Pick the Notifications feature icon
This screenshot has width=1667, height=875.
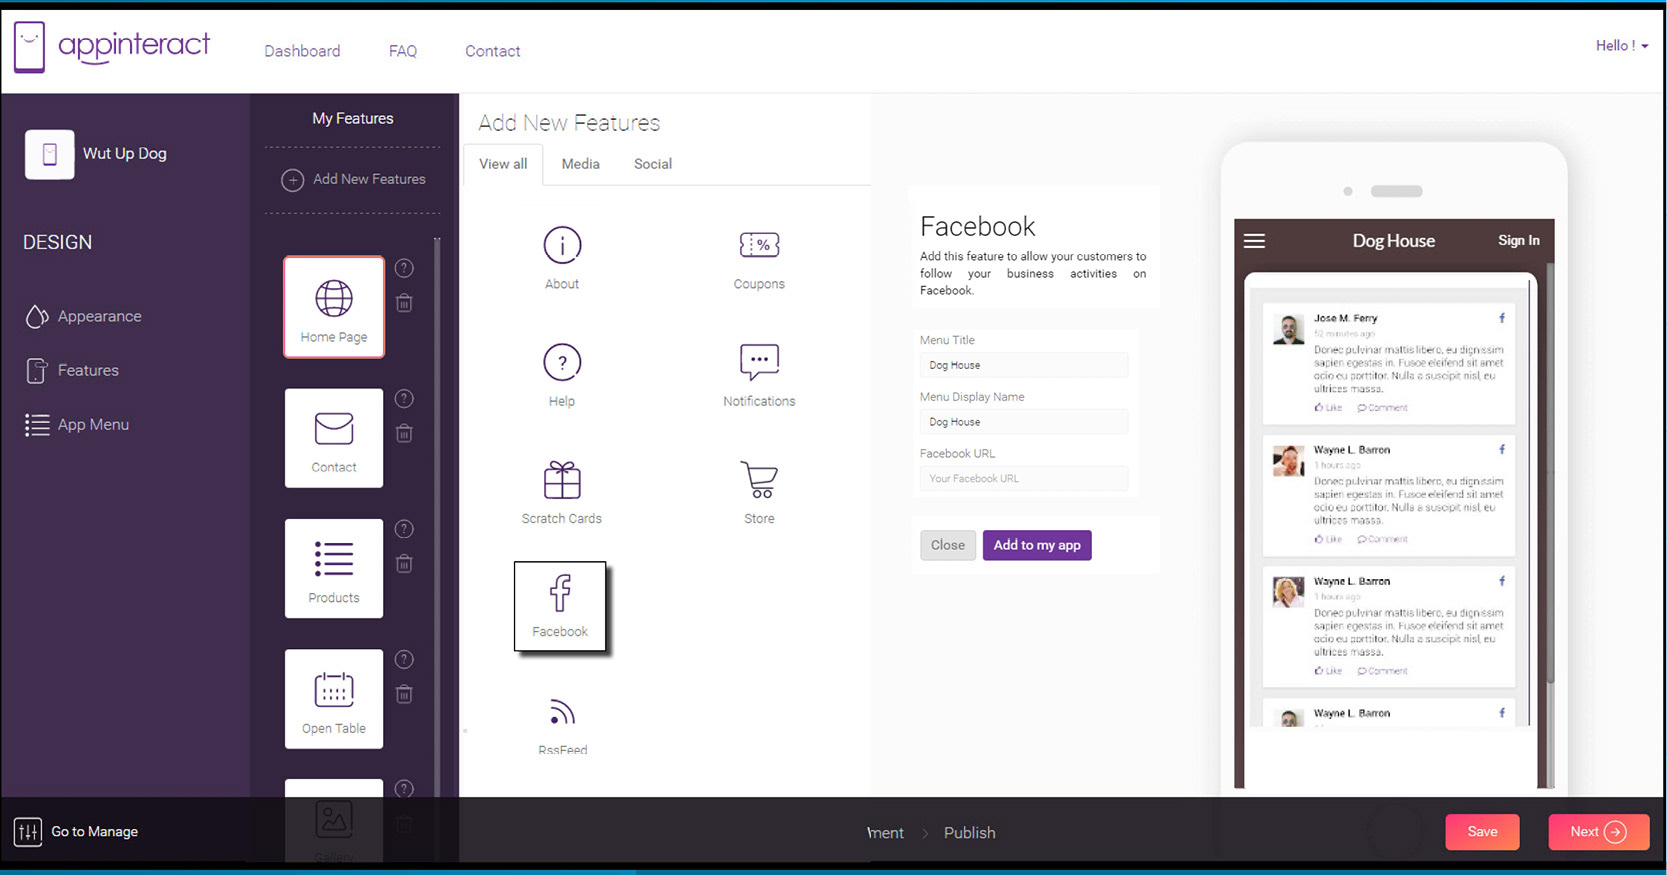click(759, 362)
